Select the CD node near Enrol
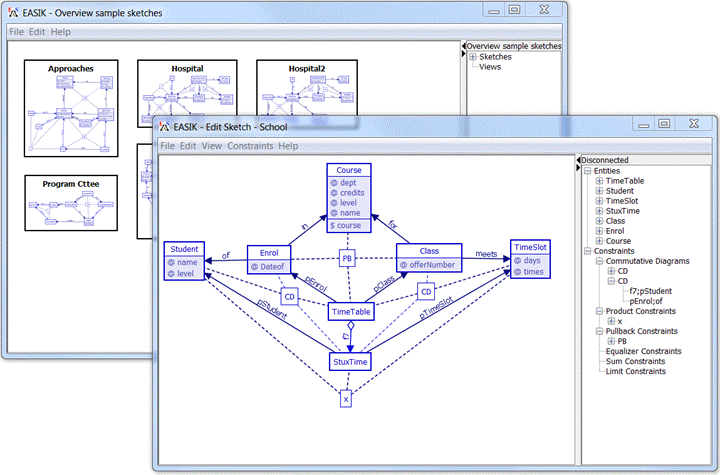 (x=289, y=297)
